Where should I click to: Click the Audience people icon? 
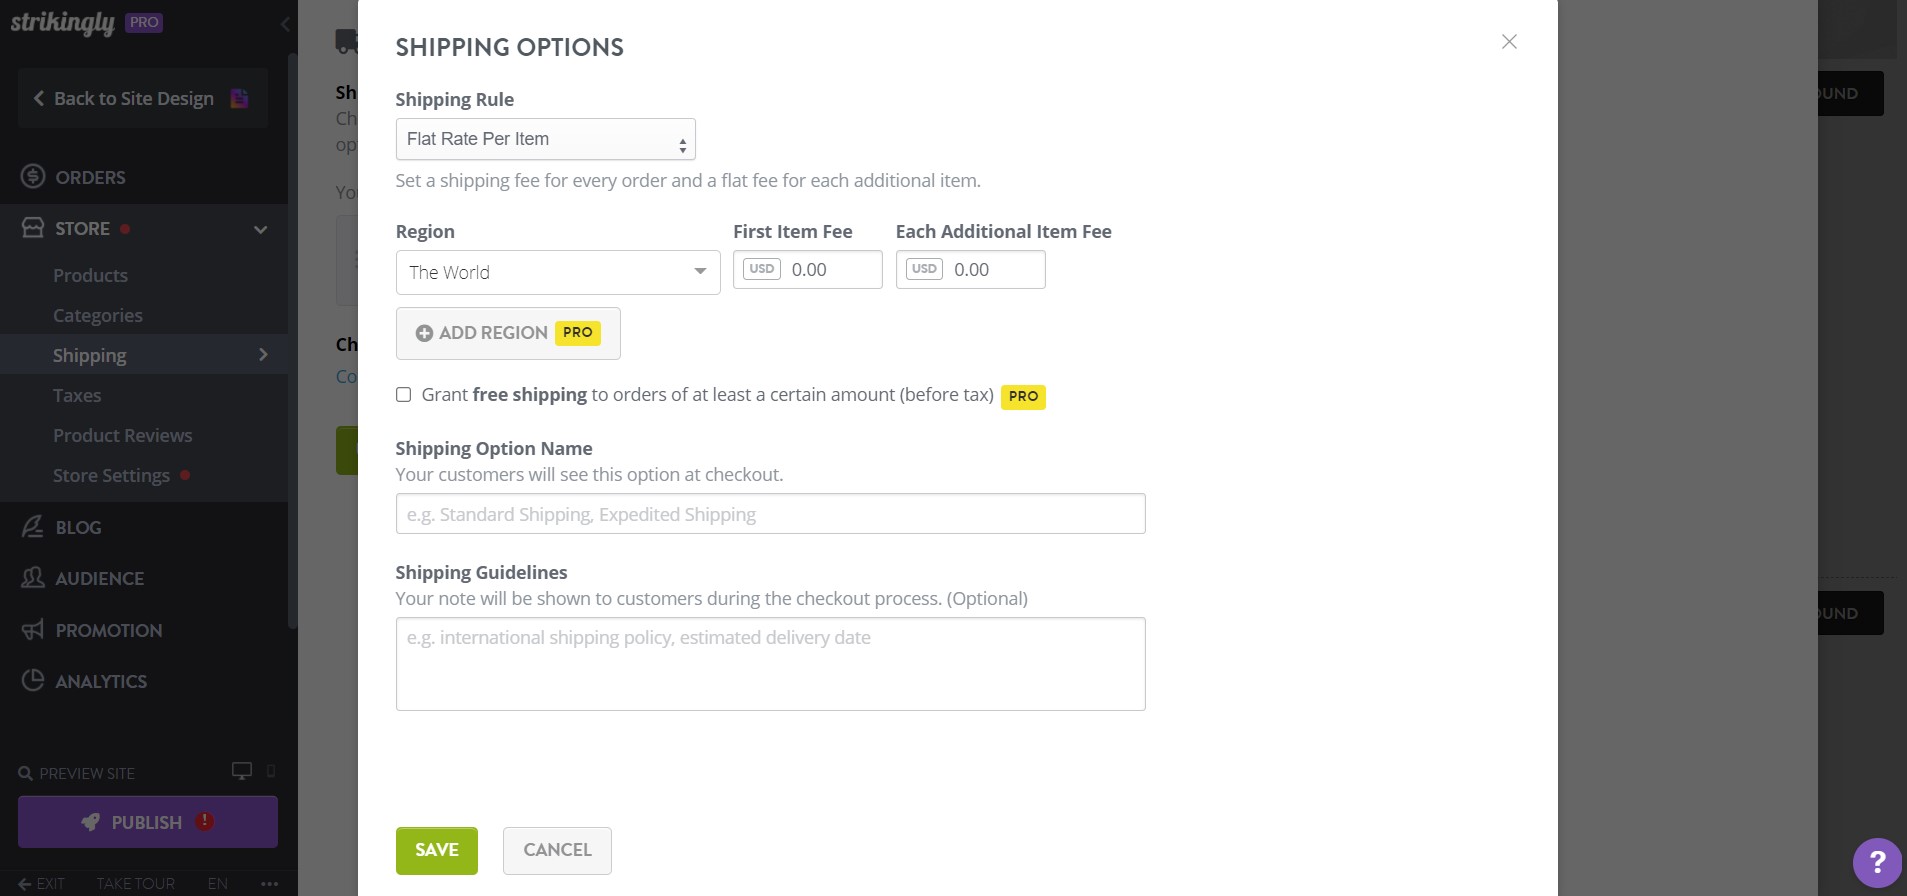click(32, 578)
